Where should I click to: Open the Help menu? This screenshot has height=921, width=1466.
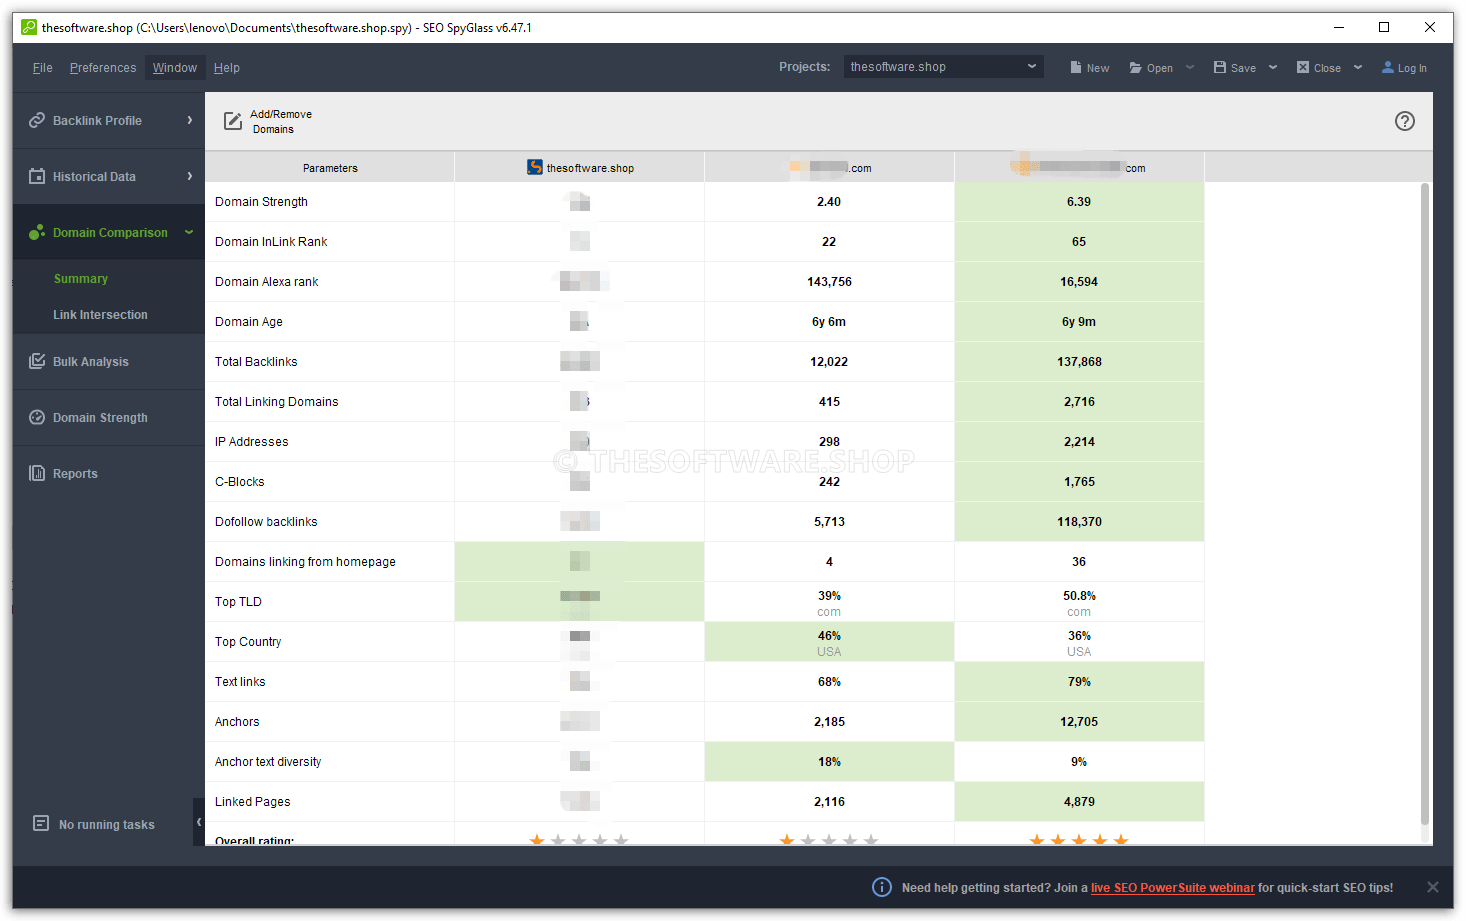pos(227,68)
